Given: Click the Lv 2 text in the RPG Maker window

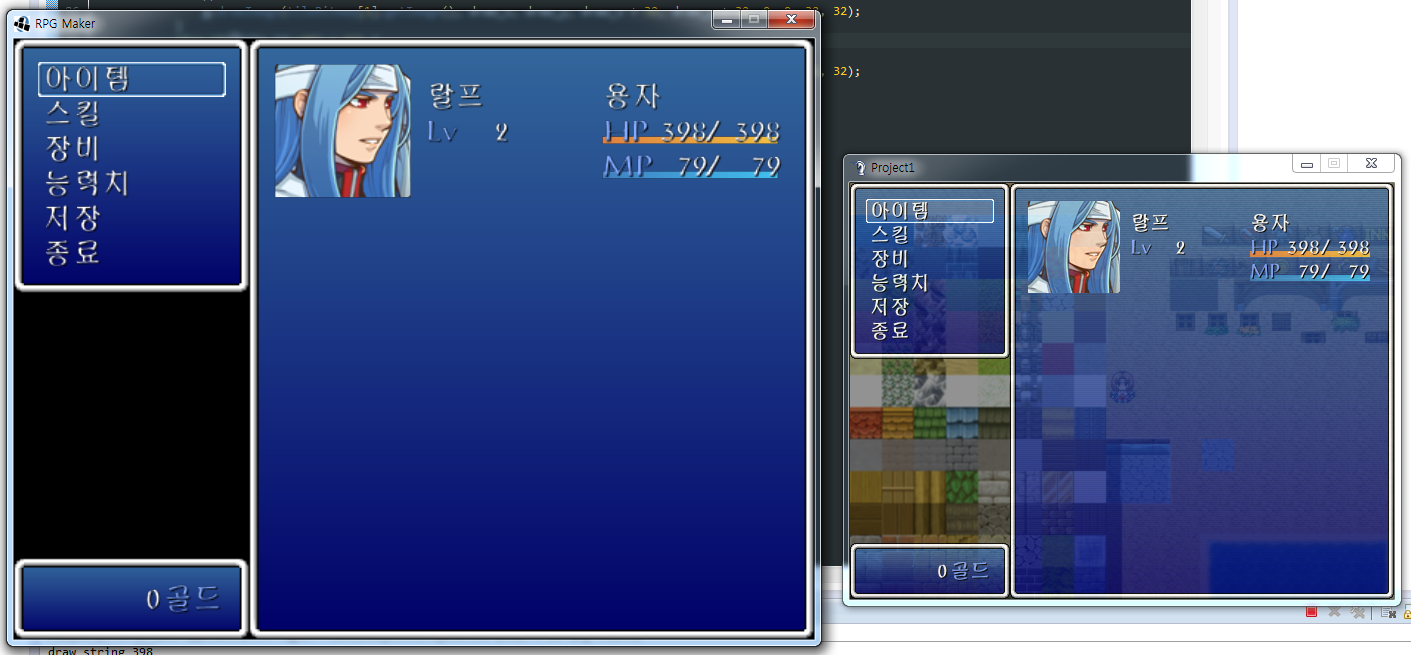Looking at the screenshot, I should 468,132.
